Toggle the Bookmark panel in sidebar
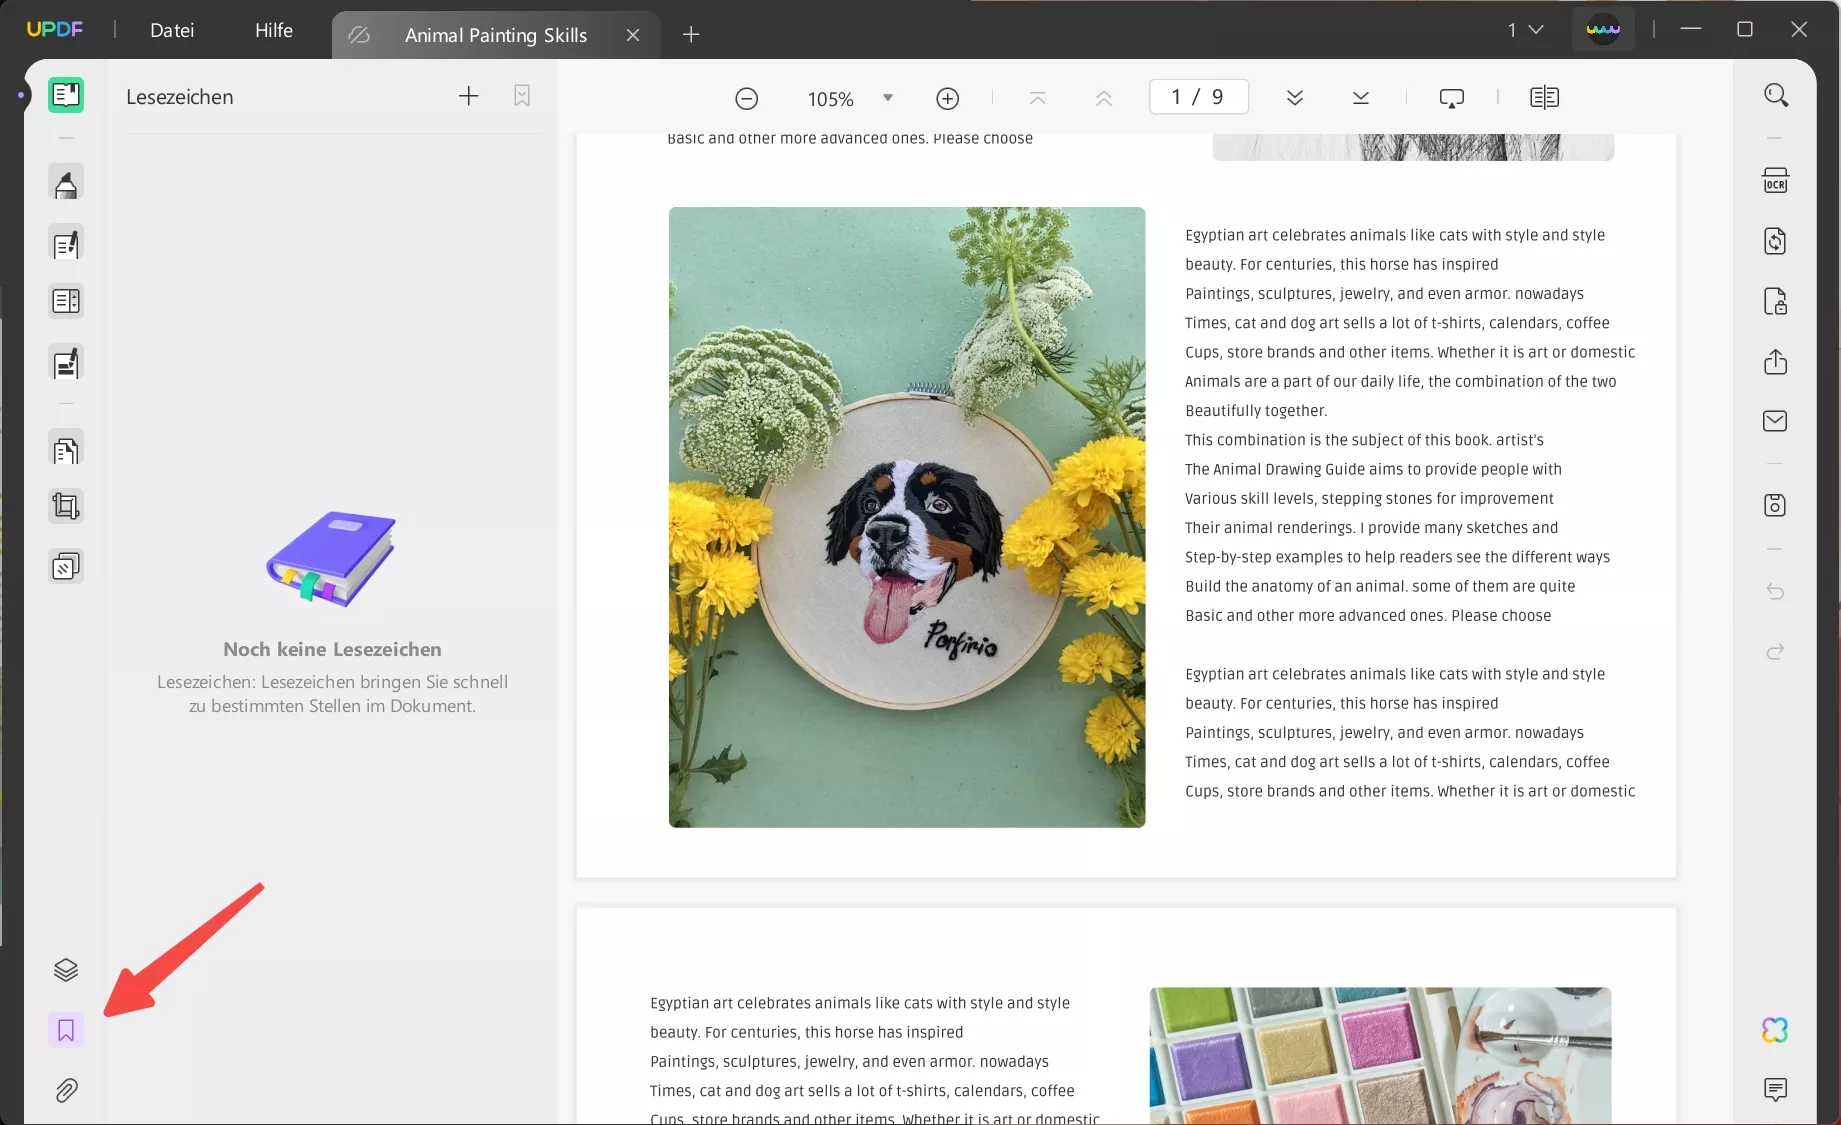 (x=66, y=1030)
